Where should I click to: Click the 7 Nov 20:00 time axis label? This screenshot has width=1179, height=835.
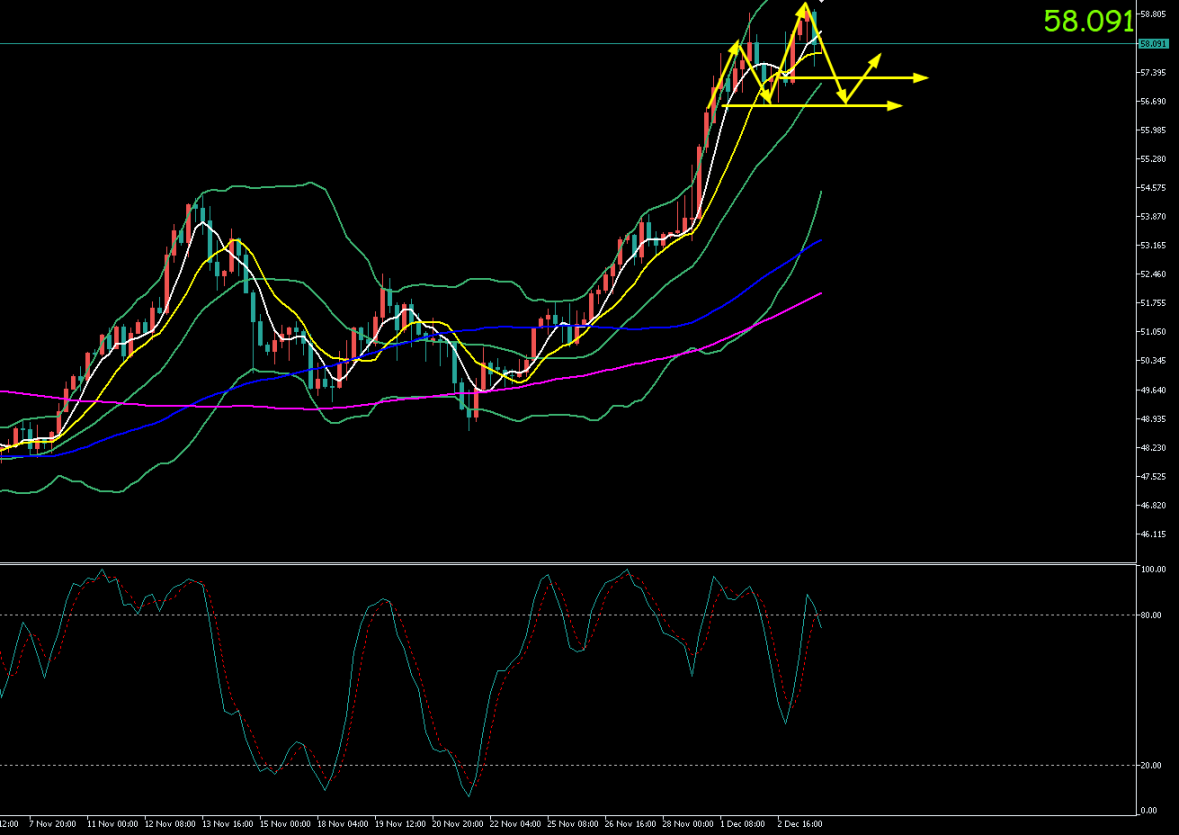point(53,824)
